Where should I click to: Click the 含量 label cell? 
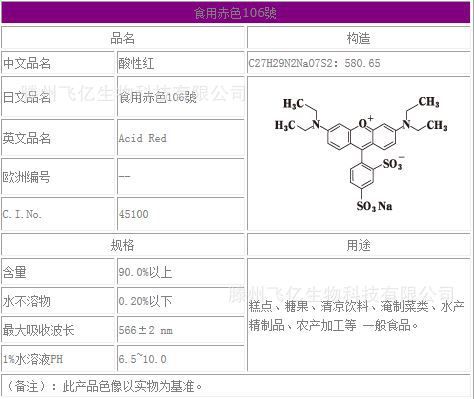click(58, 272)
